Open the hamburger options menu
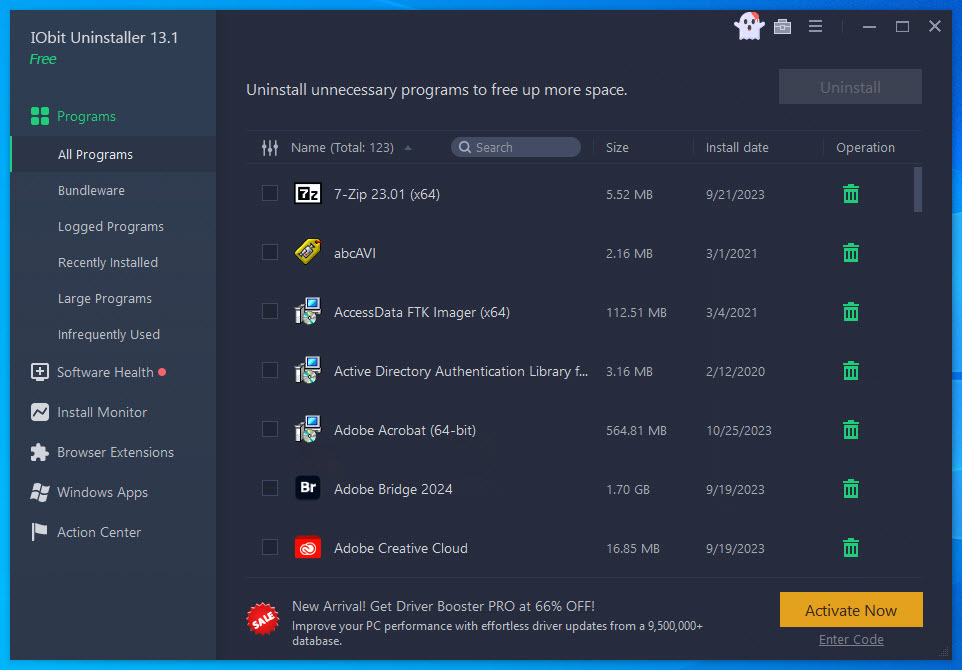This screenshot has width=962, height=670. pyautogui.click(x=816, y=27)
